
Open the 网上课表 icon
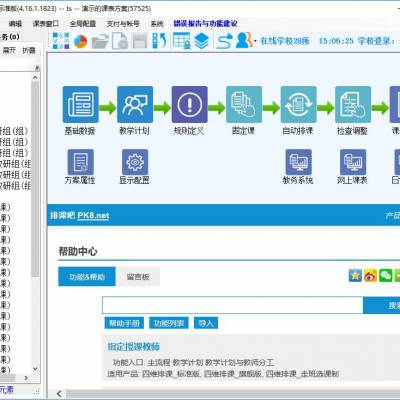pos(353,162)
